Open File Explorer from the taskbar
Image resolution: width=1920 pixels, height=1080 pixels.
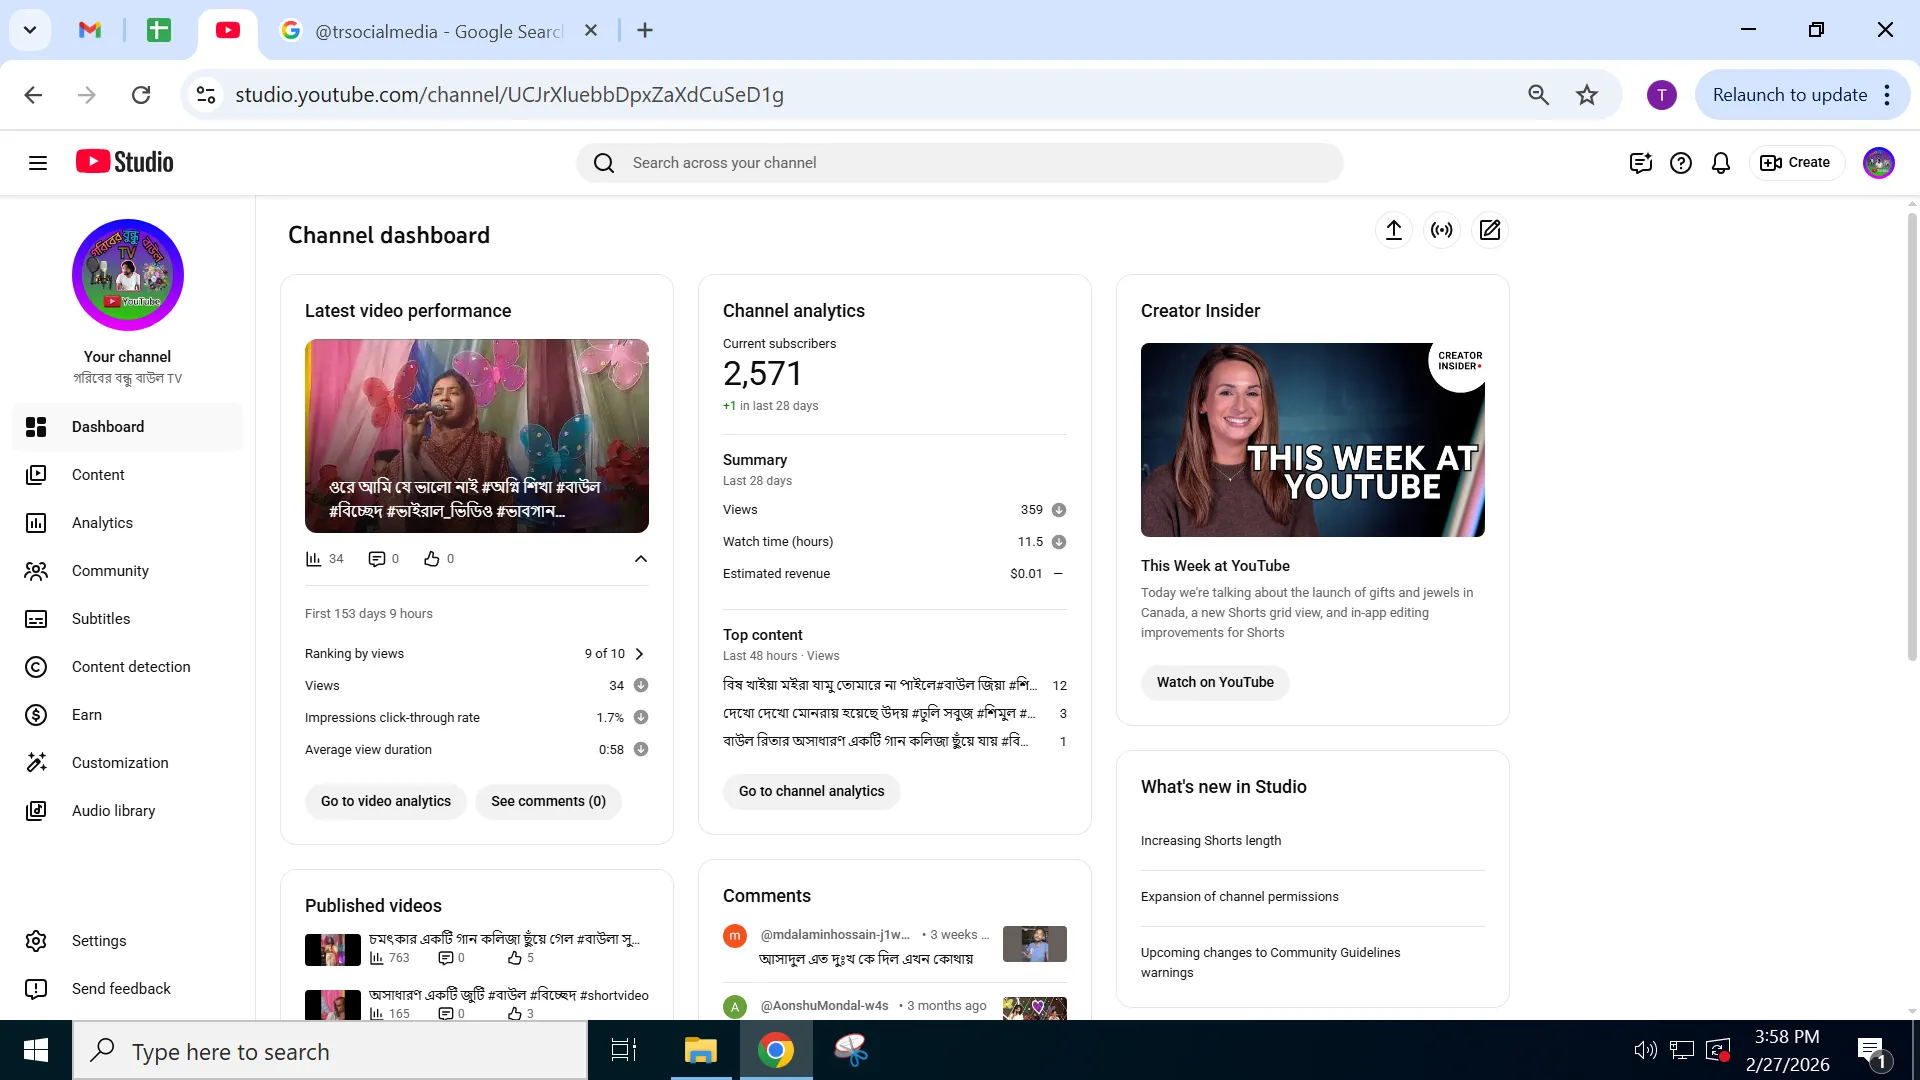(x=701, y=1050)
